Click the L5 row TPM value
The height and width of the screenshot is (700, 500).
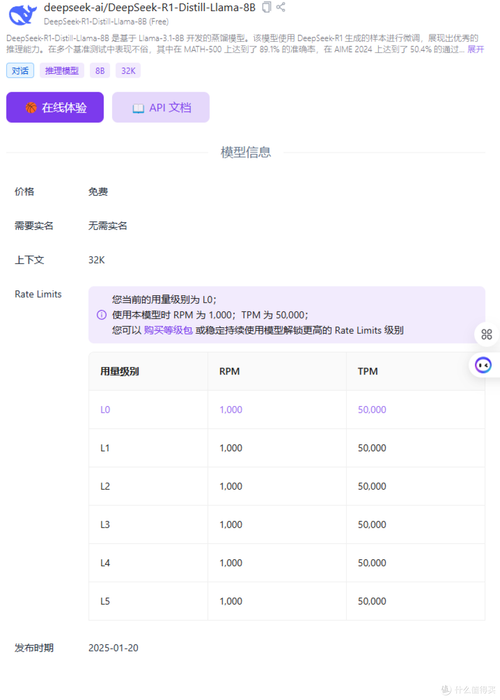(x=372, y=601)
